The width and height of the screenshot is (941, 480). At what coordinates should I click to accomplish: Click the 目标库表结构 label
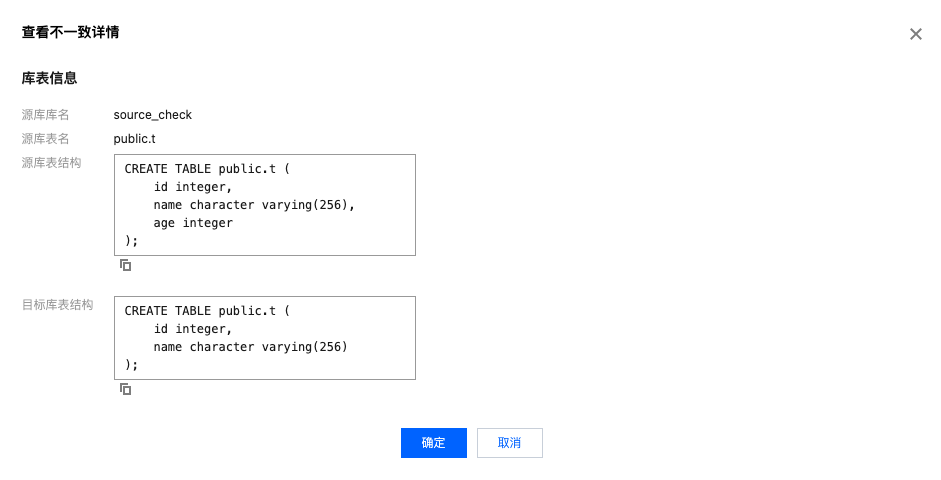(58, 304)
